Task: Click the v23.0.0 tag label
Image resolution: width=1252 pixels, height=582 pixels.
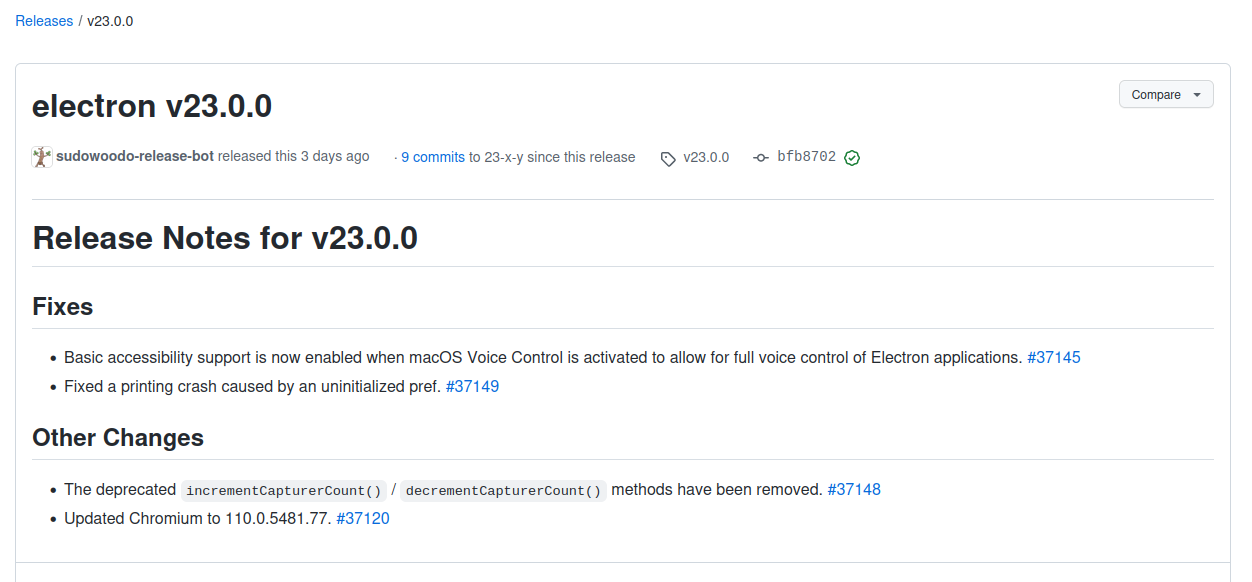Action: 703,157
